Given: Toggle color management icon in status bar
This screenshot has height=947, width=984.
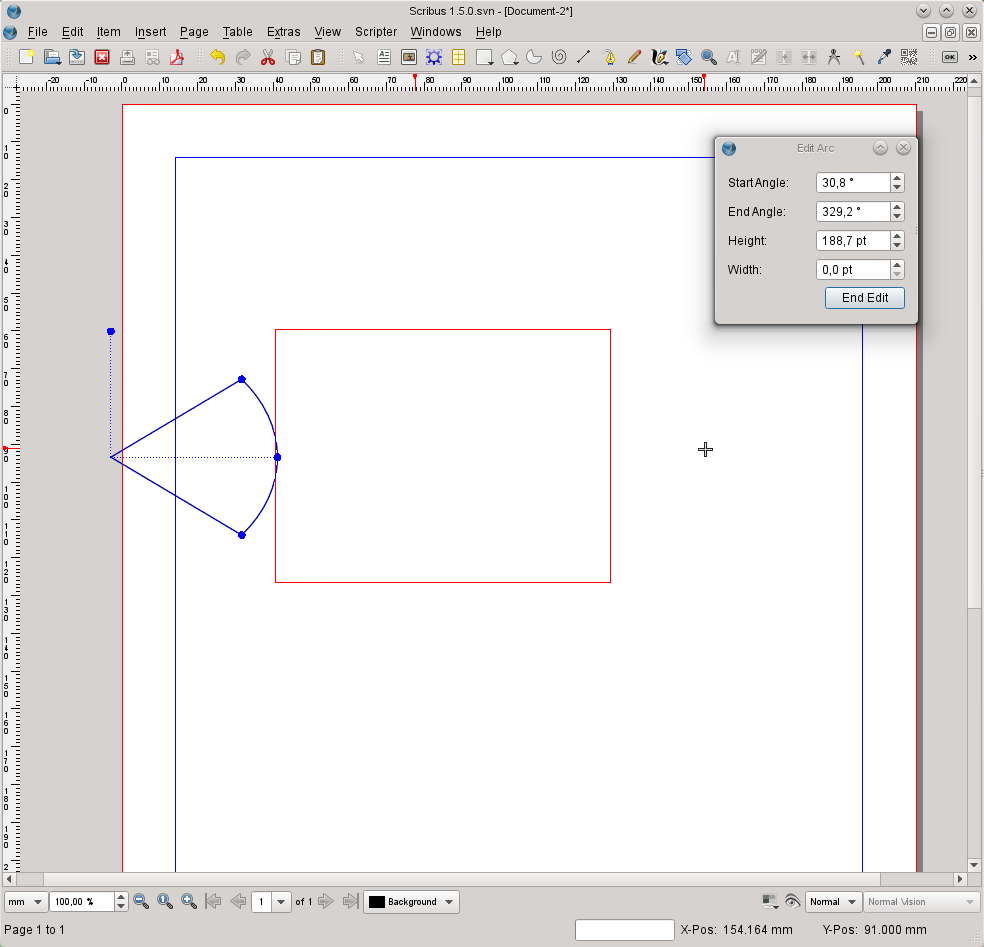Looking at the screenshot, I should 769,902.
